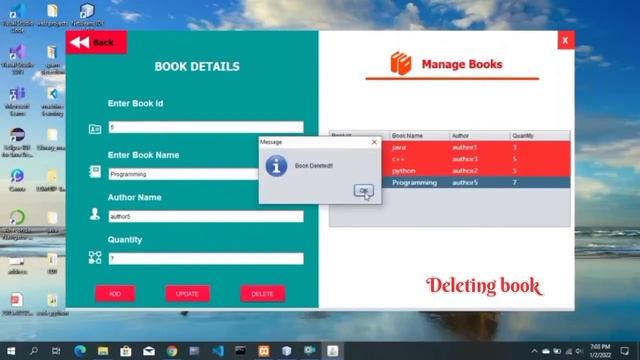This screenshot has width=640, height=360.
Task: Click the Quantity input field
Action: [206, 258]
